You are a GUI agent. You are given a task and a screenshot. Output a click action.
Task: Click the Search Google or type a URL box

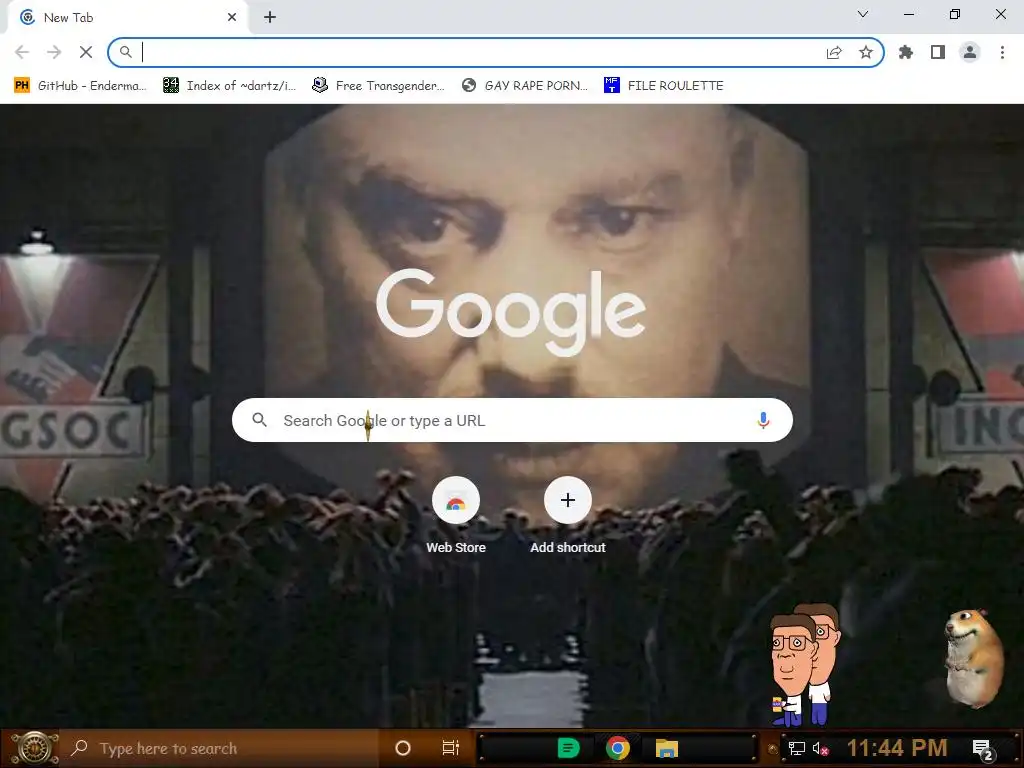(x=512, y=420)
